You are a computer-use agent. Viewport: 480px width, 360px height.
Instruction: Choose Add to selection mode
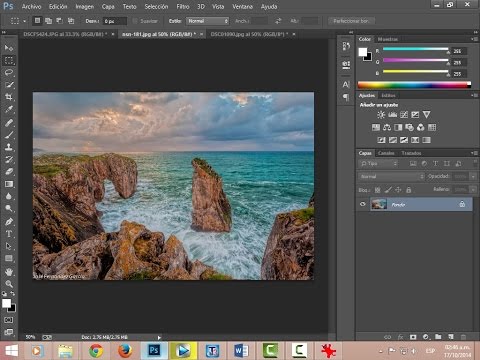point(49,21)
